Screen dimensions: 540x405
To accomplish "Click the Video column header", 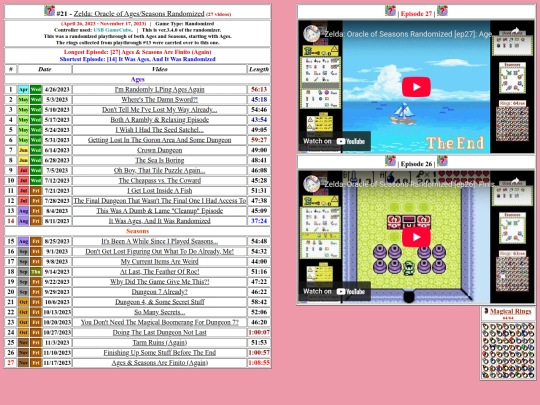I will point(159,69).
